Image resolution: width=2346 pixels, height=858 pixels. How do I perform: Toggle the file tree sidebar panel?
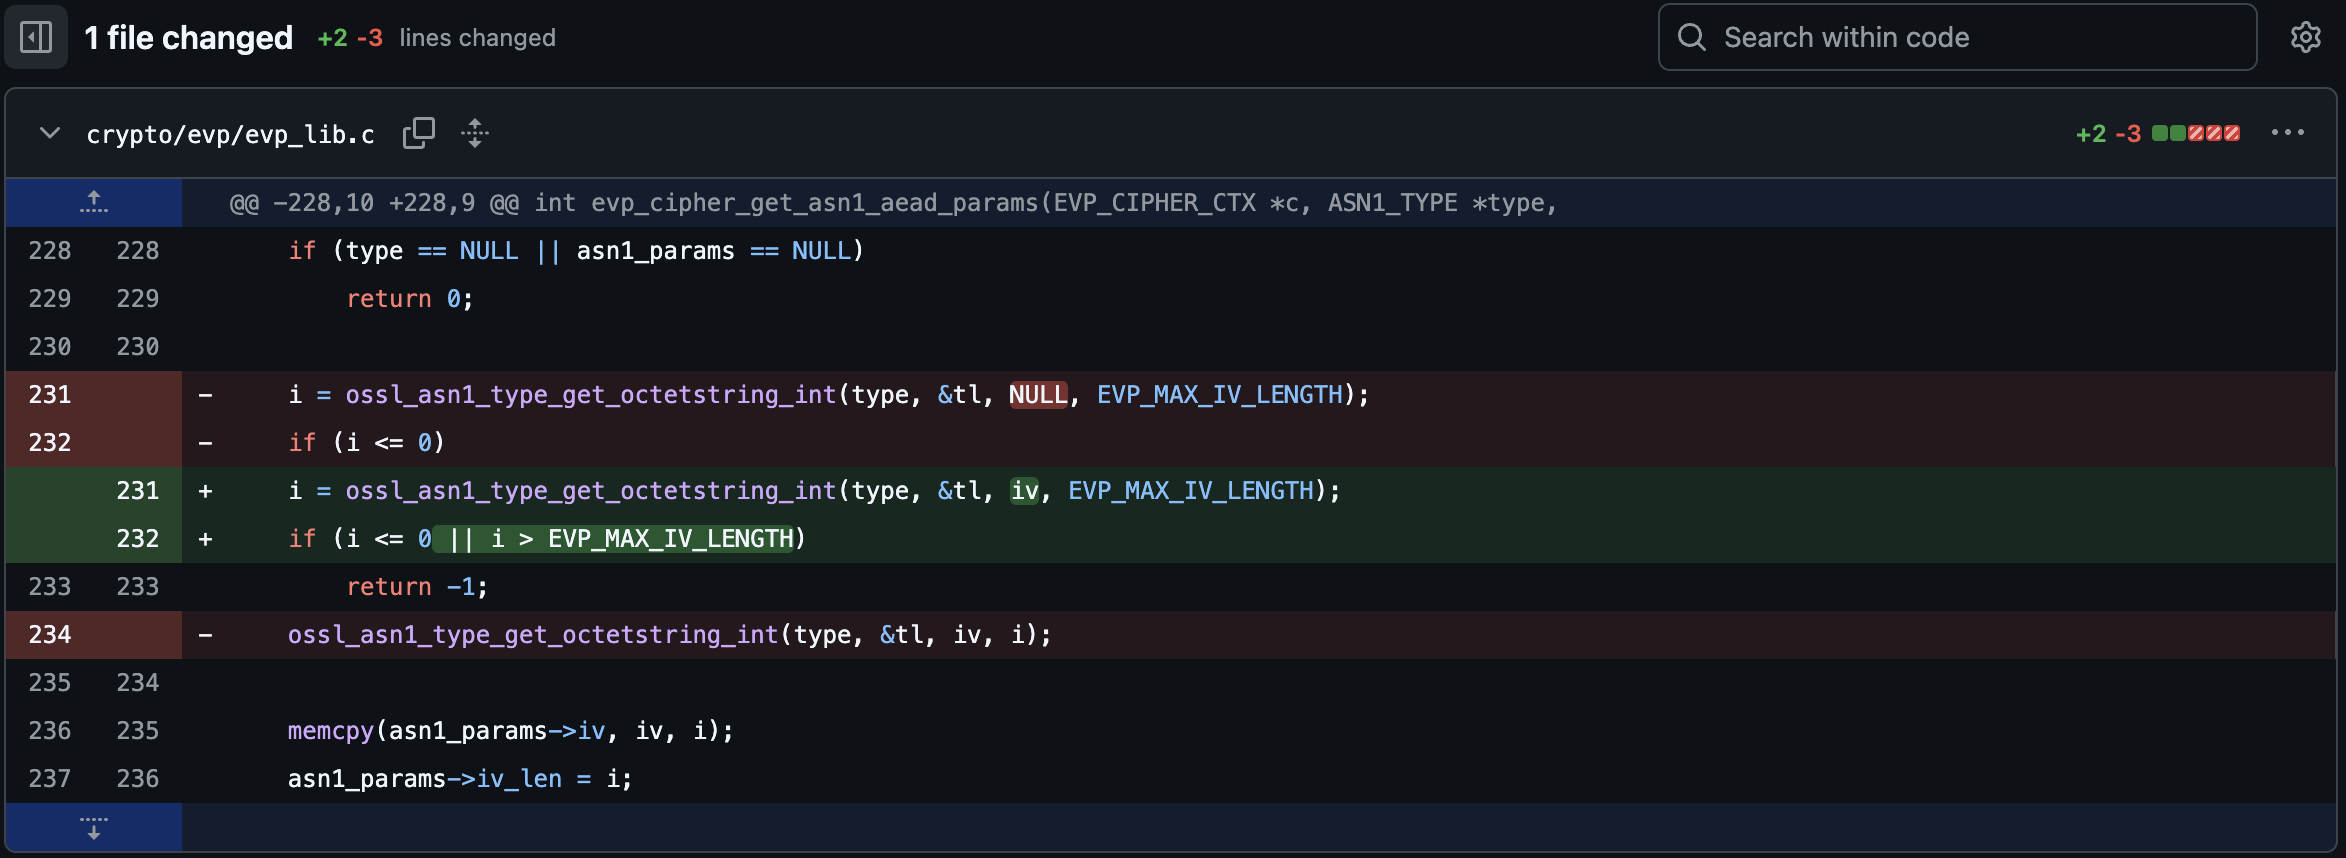pyautogui.click(x=36, y=38)
